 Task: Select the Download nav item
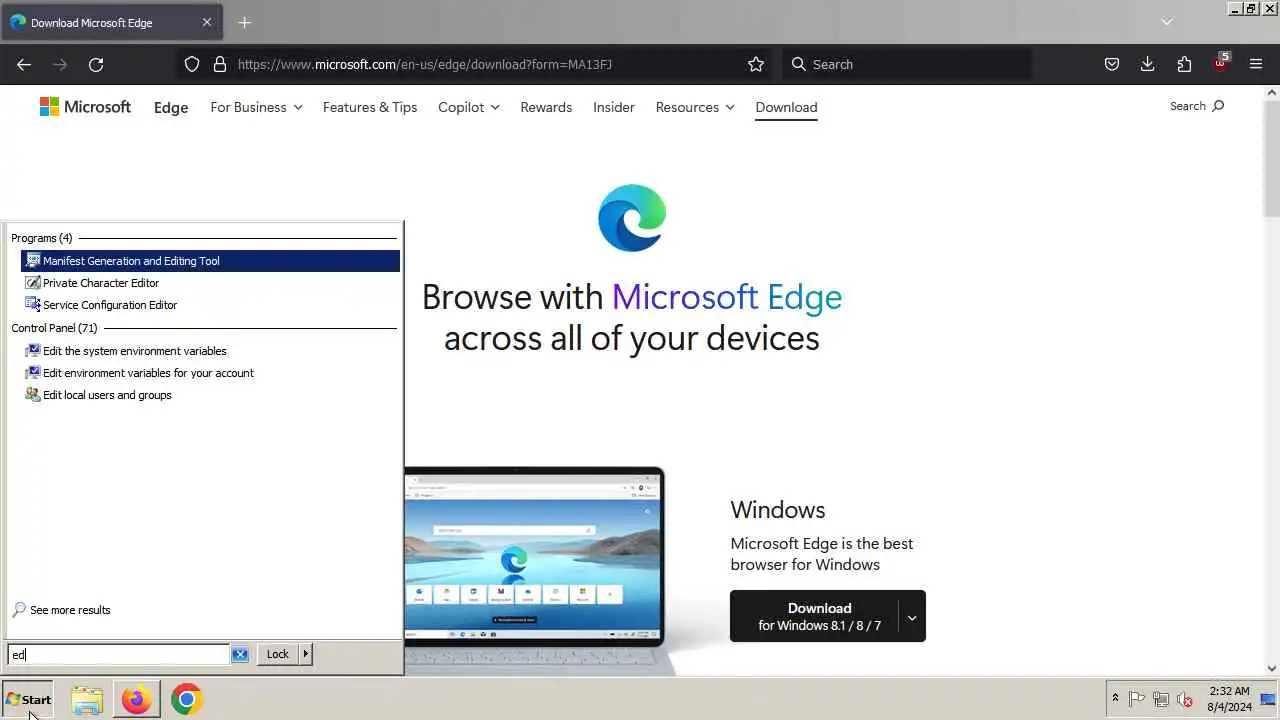[786, 107]
